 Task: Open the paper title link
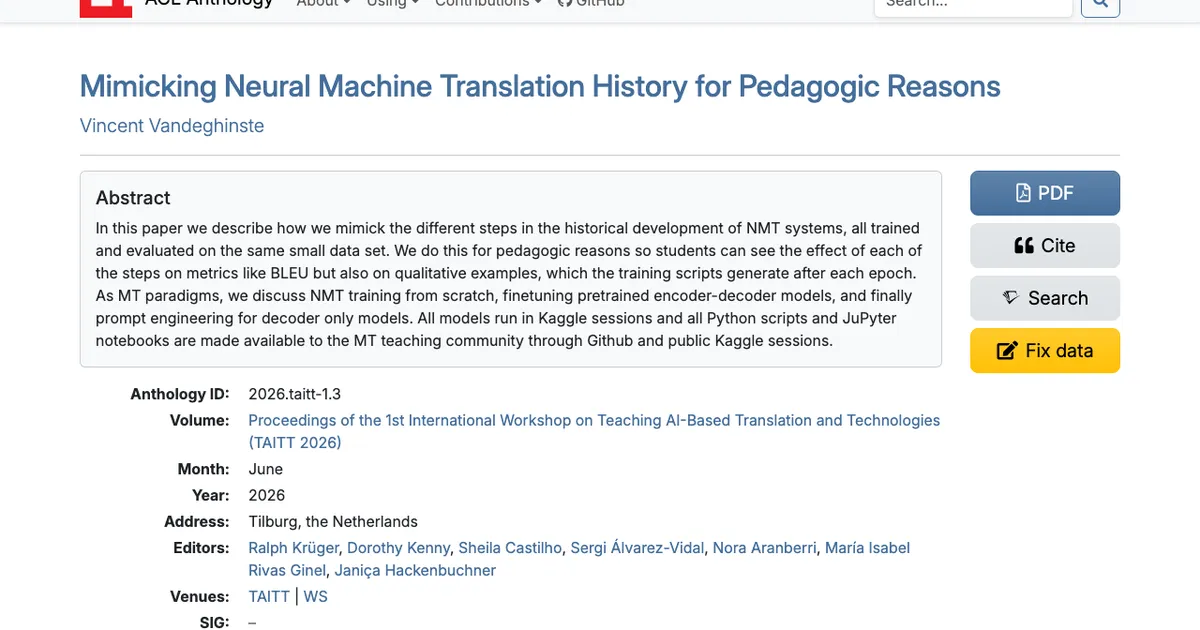pos(540,86)
